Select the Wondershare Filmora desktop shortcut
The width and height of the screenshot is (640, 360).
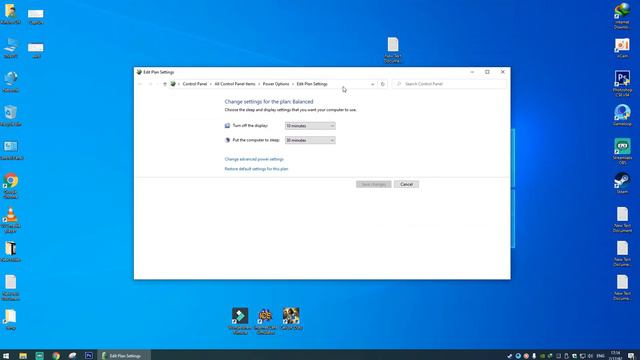(x=240, y=321)
